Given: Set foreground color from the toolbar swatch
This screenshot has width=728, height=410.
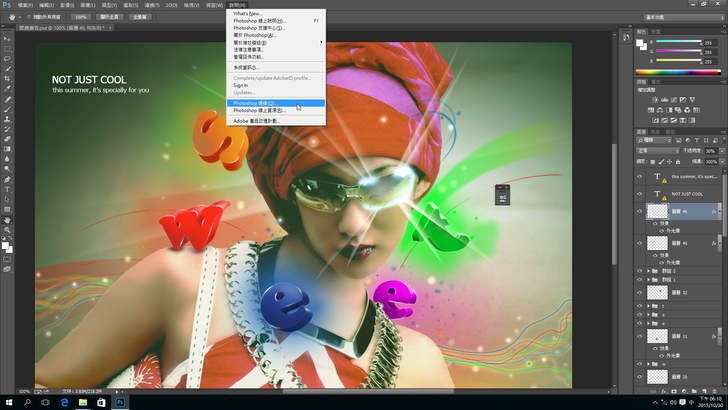Looking at the screenshot, I should click(5, 243).
